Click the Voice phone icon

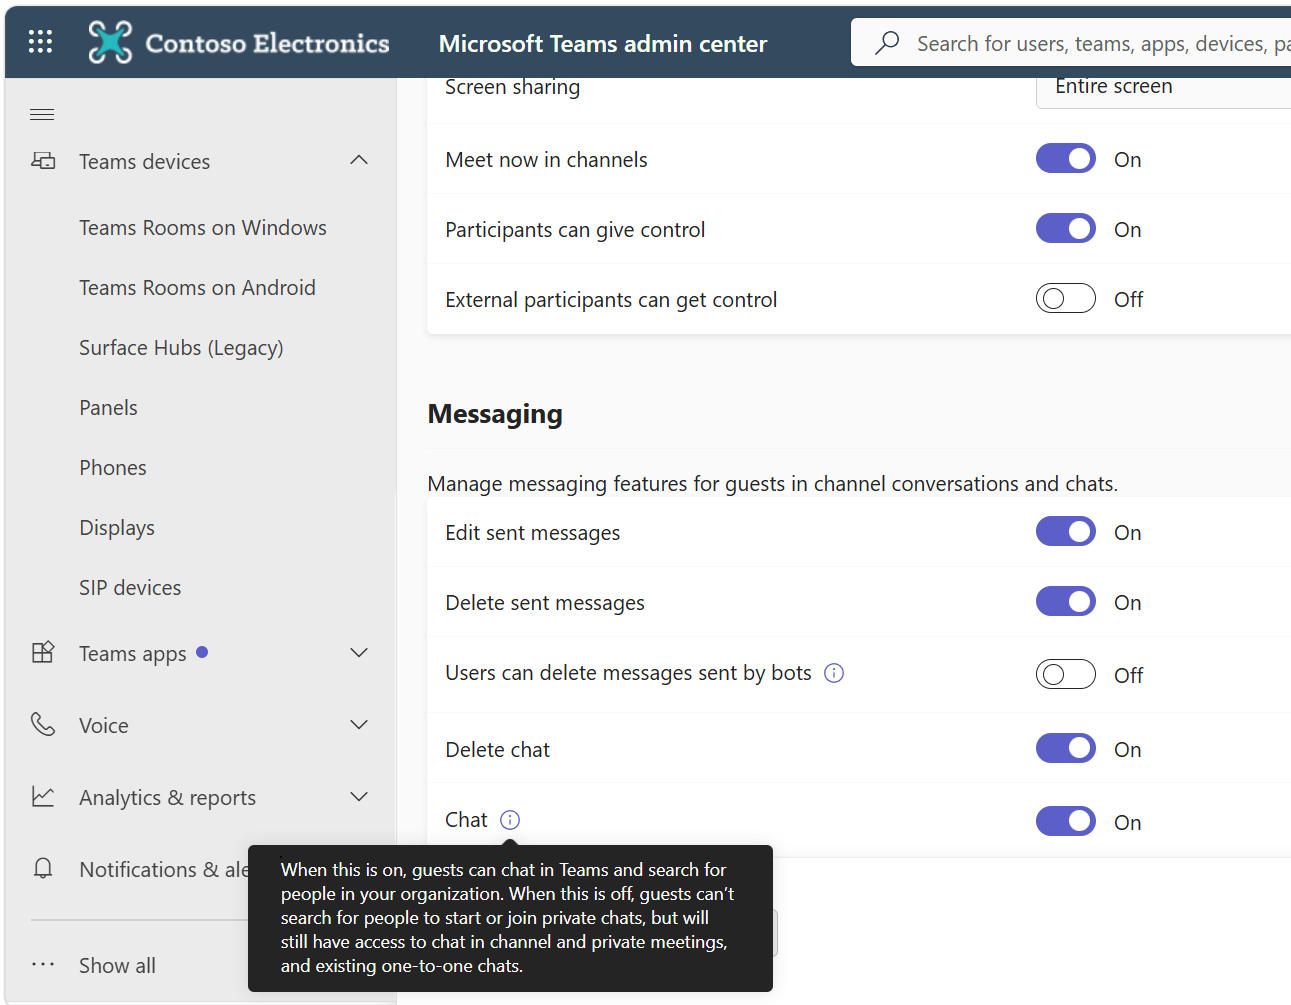[x=43, y=725]
